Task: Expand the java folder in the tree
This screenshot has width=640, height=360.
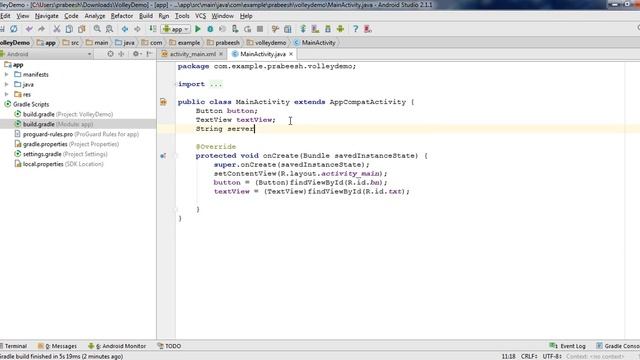Action: (x=7, y=84)
